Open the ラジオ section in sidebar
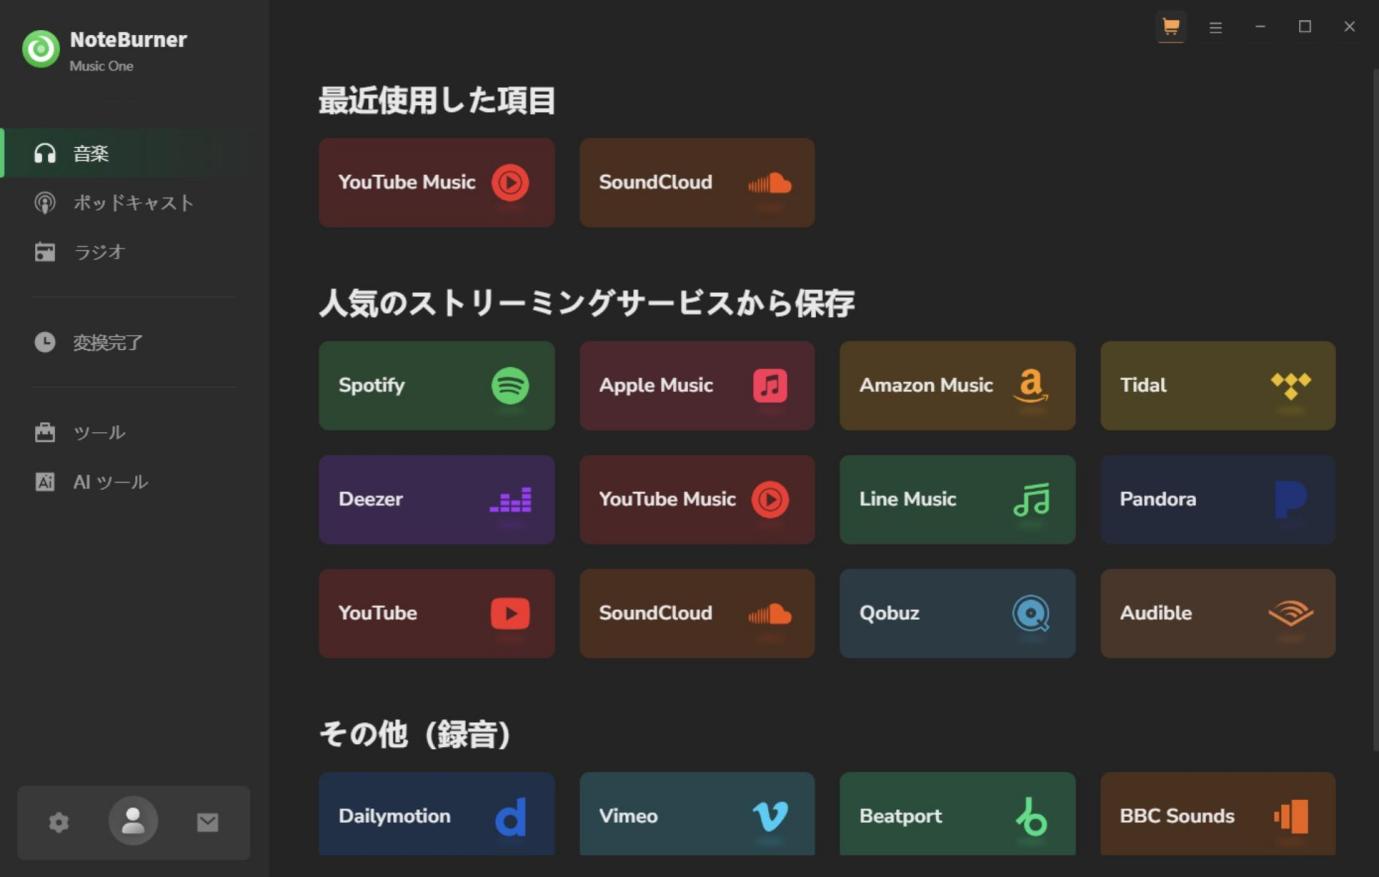This screenshot has width=1379, height=877. coord(134,252)
